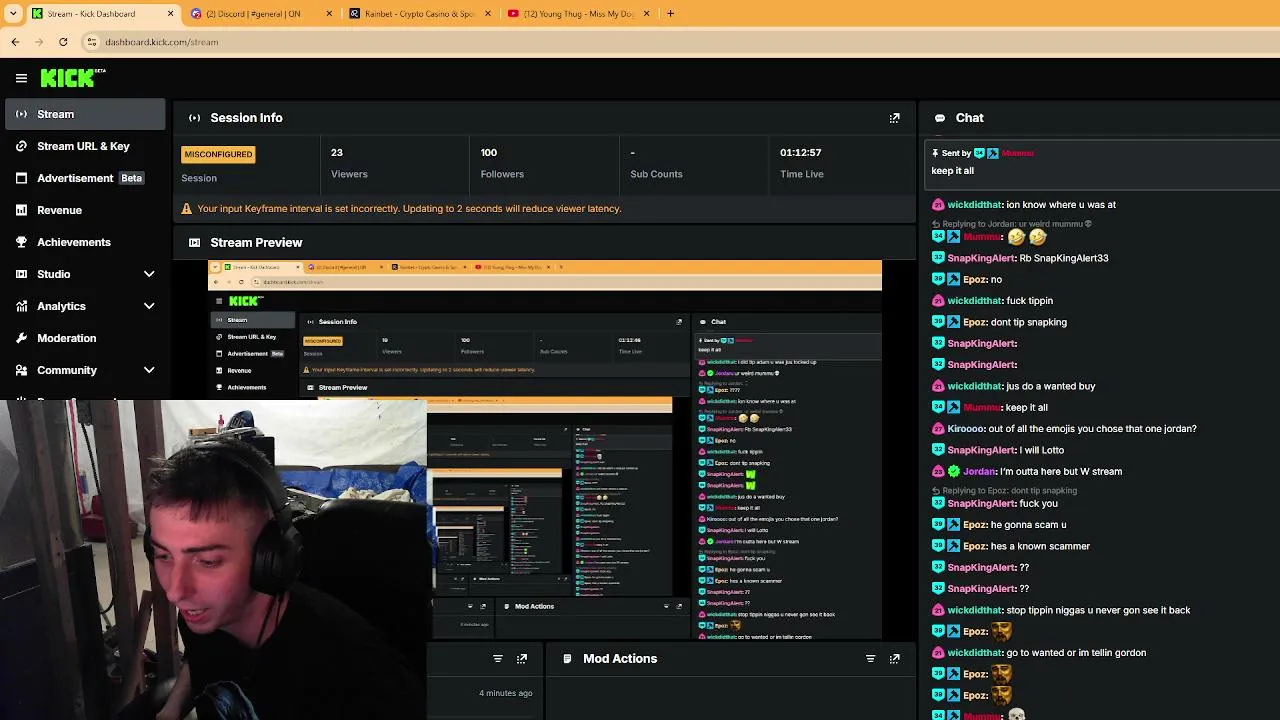Open the hamburger menu beside the Kick logo
Viewport: 1280px width, 720px height.
click(x=21, y=78)
